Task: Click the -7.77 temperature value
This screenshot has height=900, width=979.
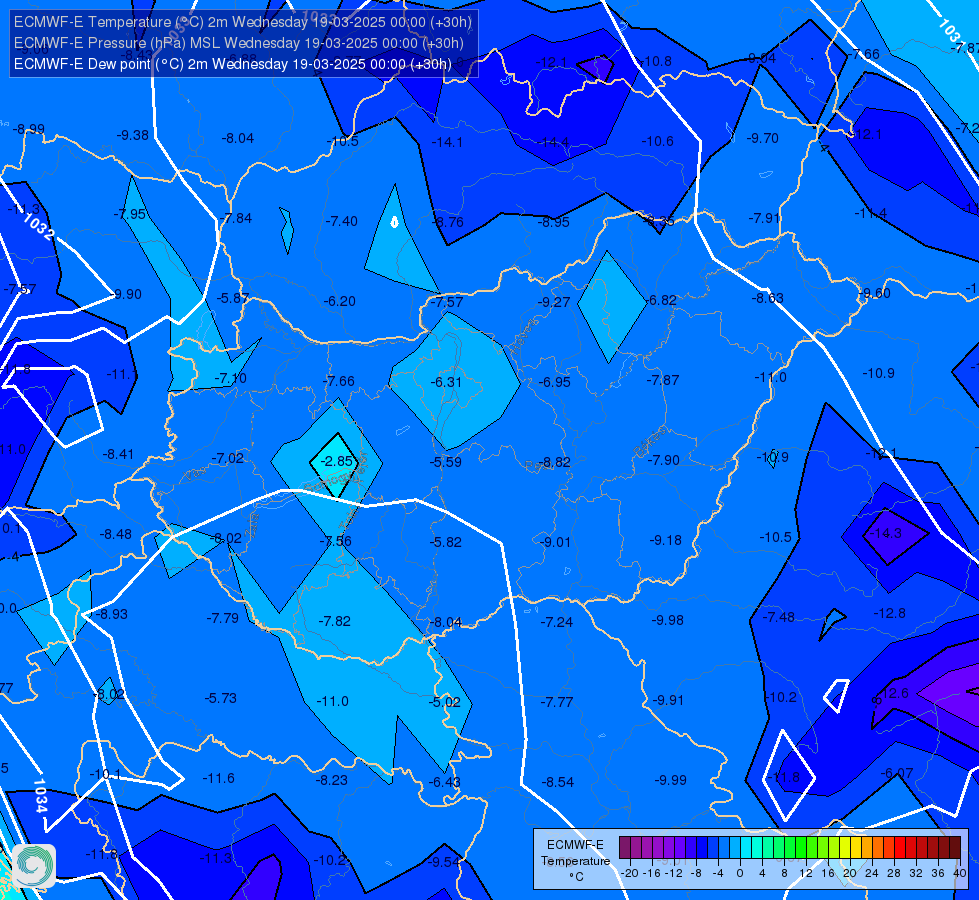Action: click(556, 702)
